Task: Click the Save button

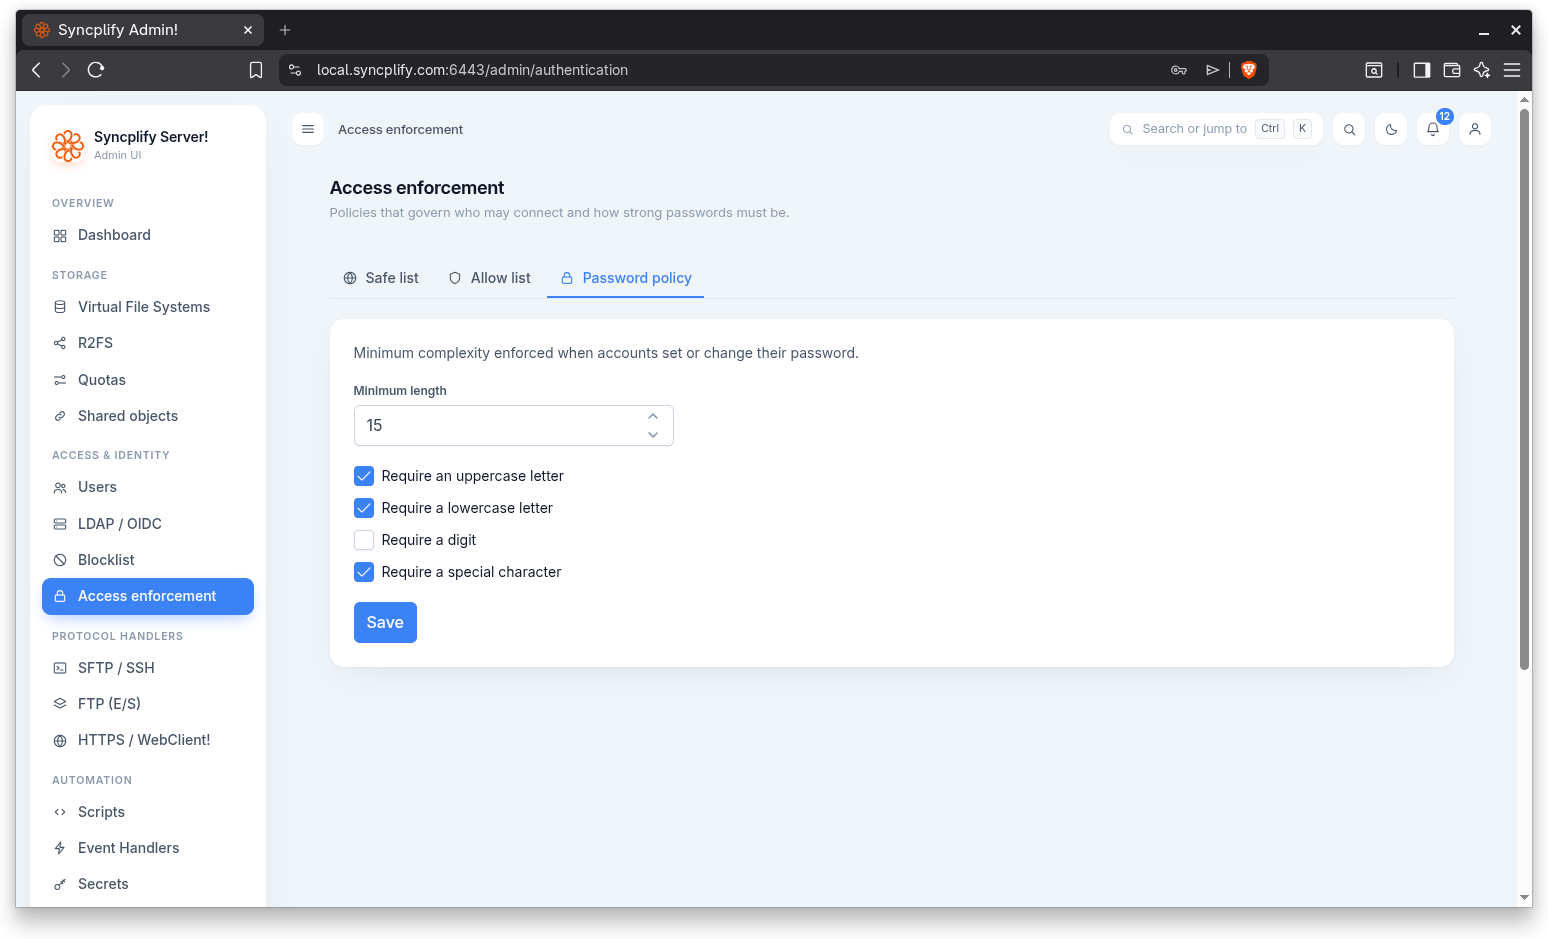Action: coord(385,623)
